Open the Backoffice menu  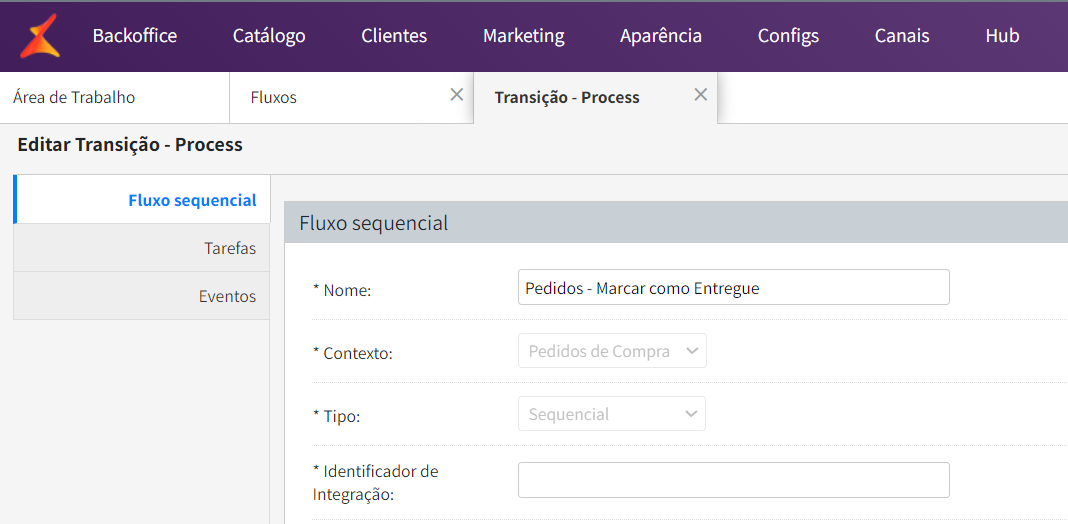click(x=135, y=36)
